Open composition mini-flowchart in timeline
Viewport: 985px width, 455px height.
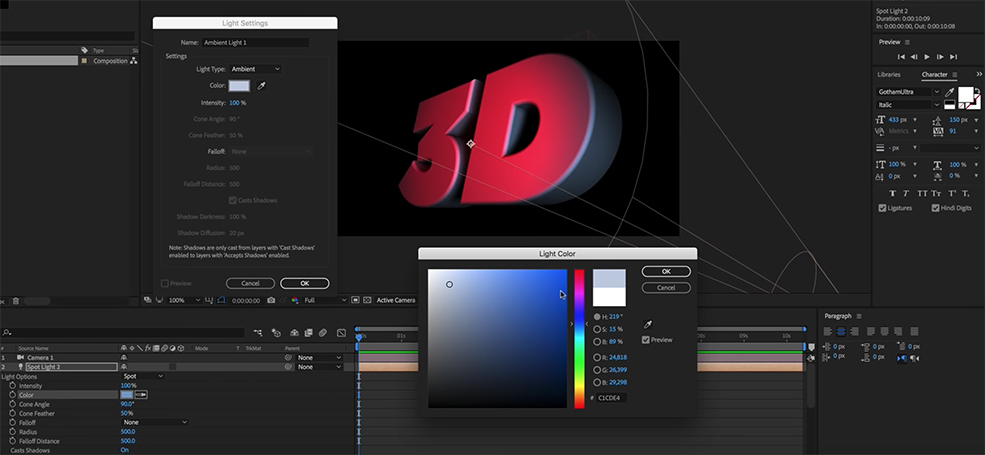[x=258, y=333]
